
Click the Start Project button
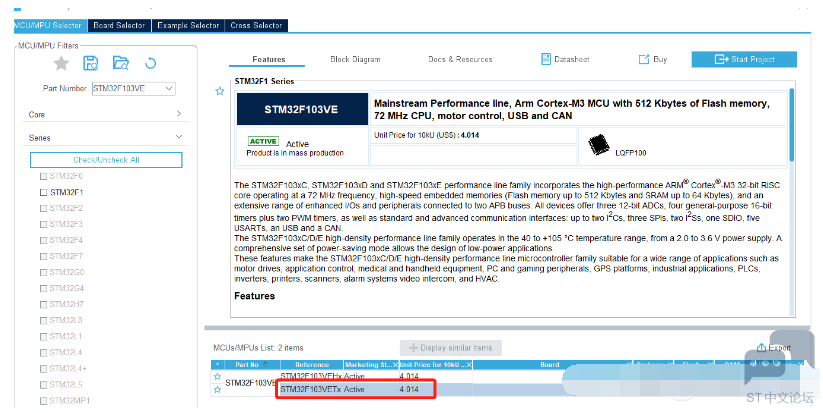pyautogui.click(x=744, y=59)
